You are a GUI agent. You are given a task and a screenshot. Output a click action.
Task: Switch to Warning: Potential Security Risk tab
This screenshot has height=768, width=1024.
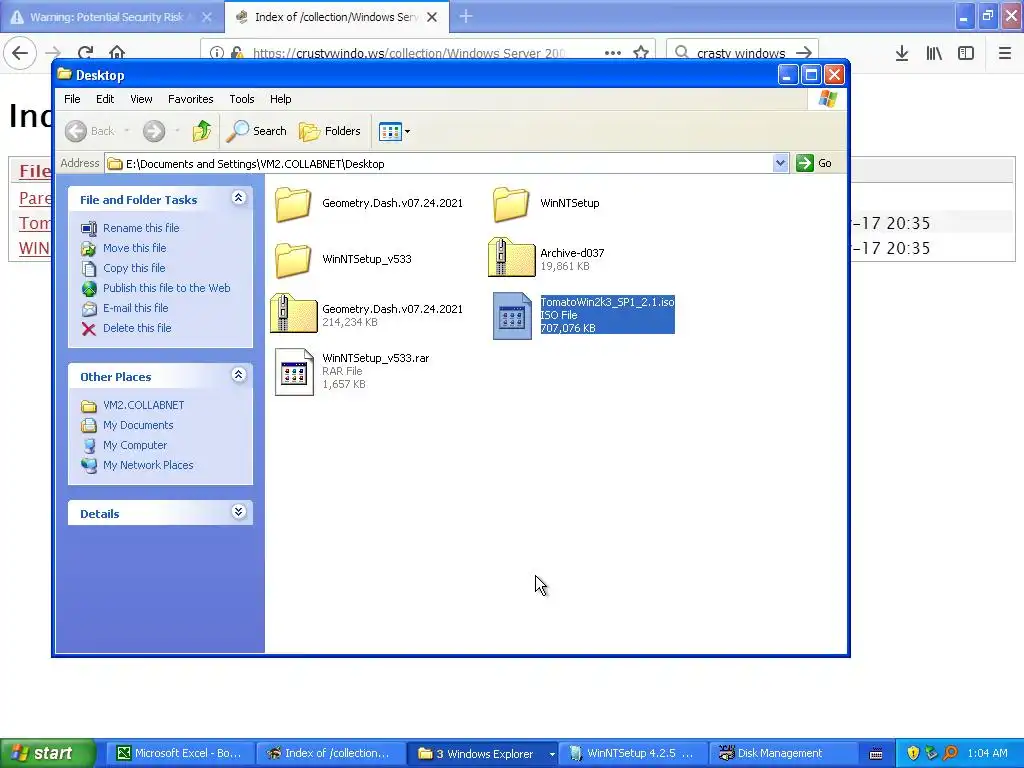[111, 17]
